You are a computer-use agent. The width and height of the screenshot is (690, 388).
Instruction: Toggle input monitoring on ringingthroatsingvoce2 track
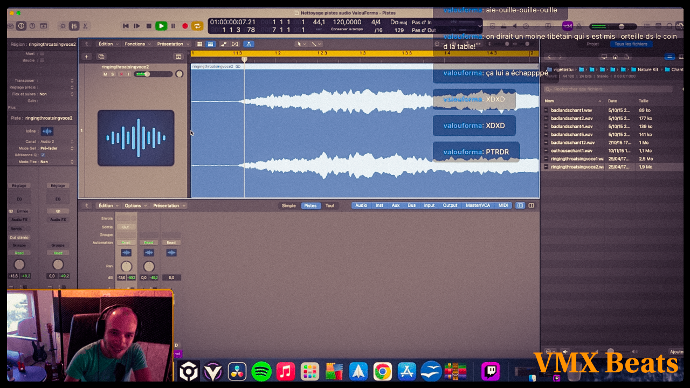point(129,74)
